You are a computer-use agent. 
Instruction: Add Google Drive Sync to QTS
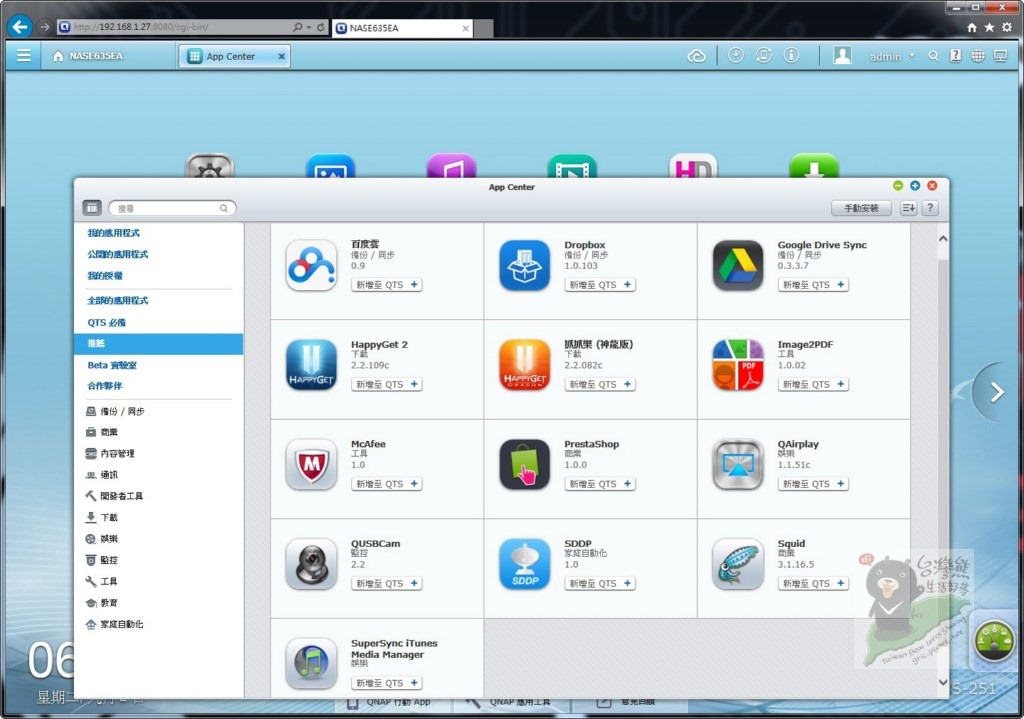pos(813,285)
